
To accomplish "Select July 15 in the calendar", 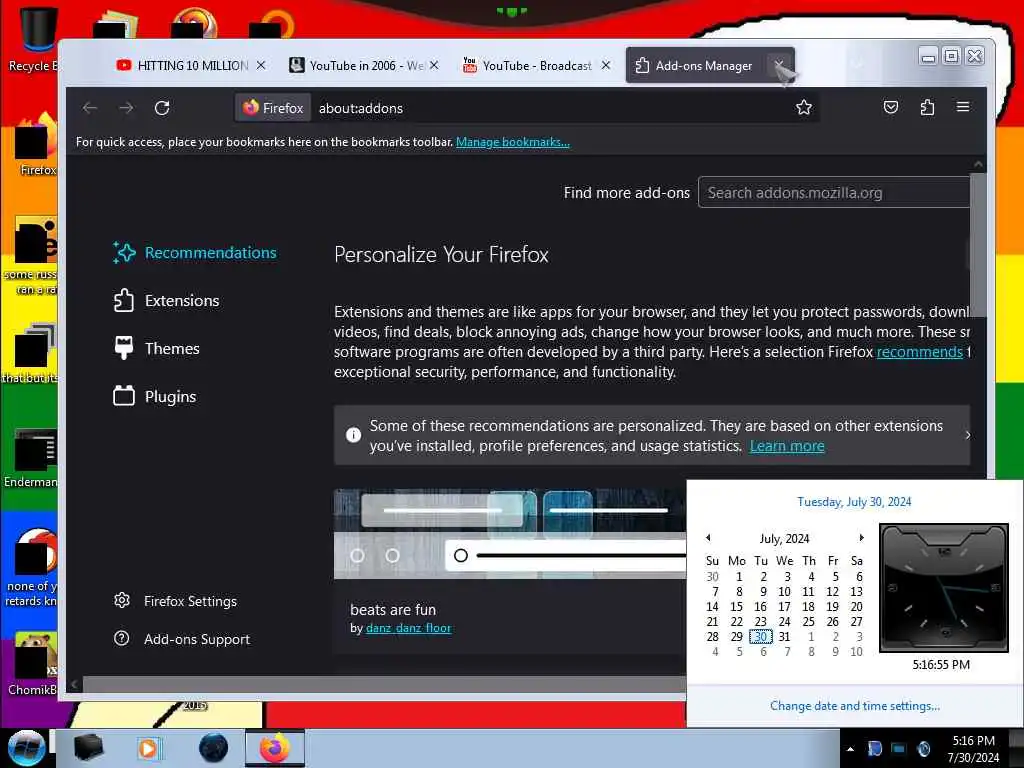I will 737,607.
